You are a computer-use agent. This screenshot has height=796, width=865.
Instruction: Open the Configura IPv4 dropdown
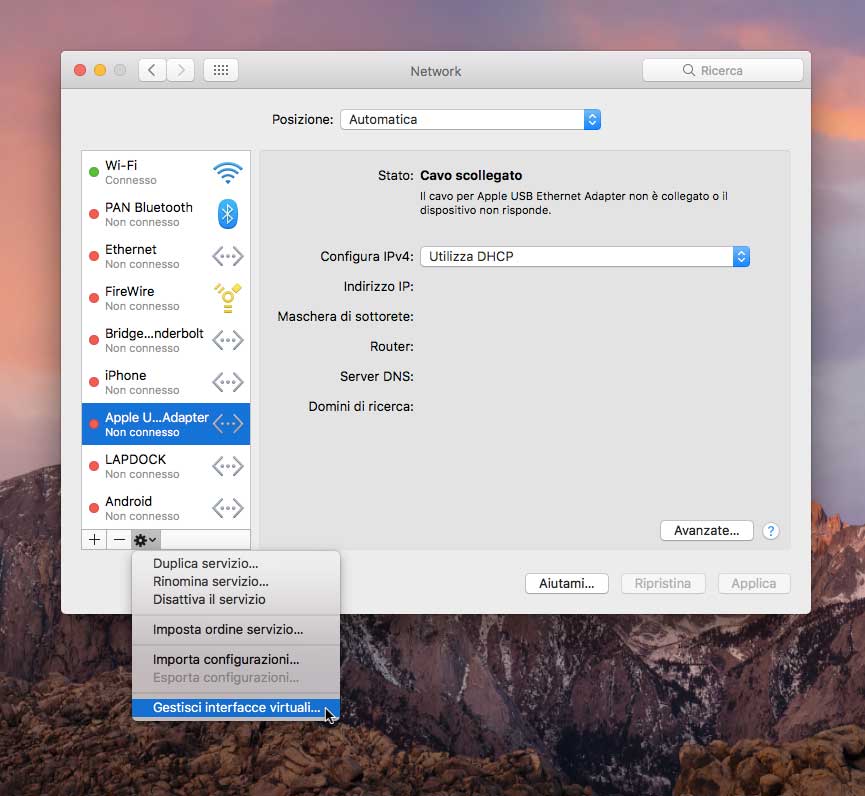click(585, 257)
